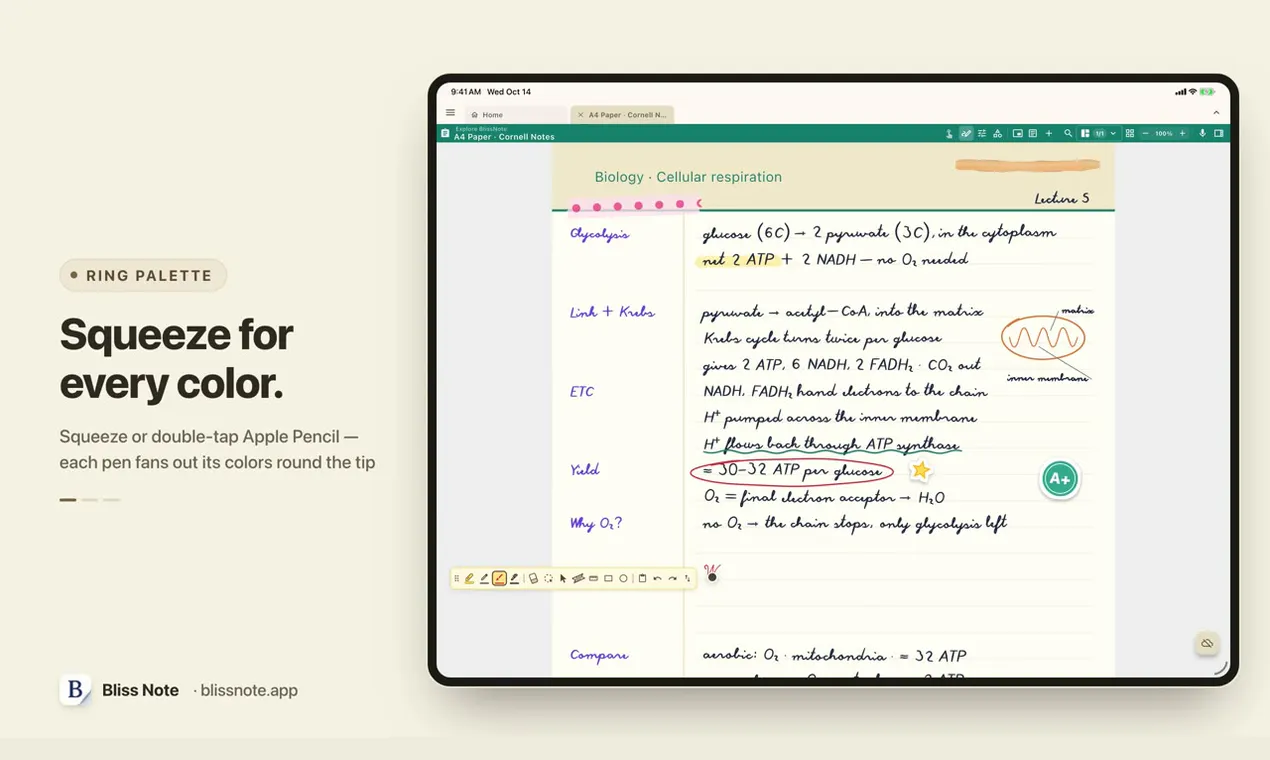Select the A4 Paper Cornell Notes tab
Screen dimensions: 1270x760
622,115
